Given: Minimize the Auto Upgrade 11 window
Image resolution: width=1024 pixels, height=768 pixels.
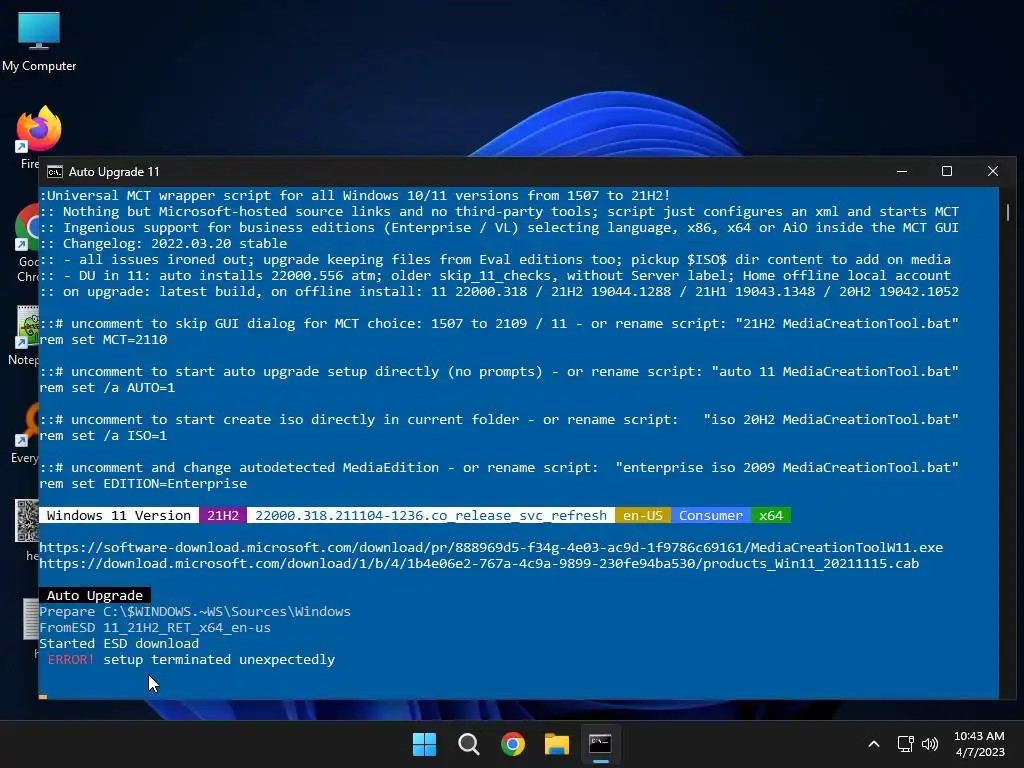Looking at the screenshot, I should [x=902, y=171].
